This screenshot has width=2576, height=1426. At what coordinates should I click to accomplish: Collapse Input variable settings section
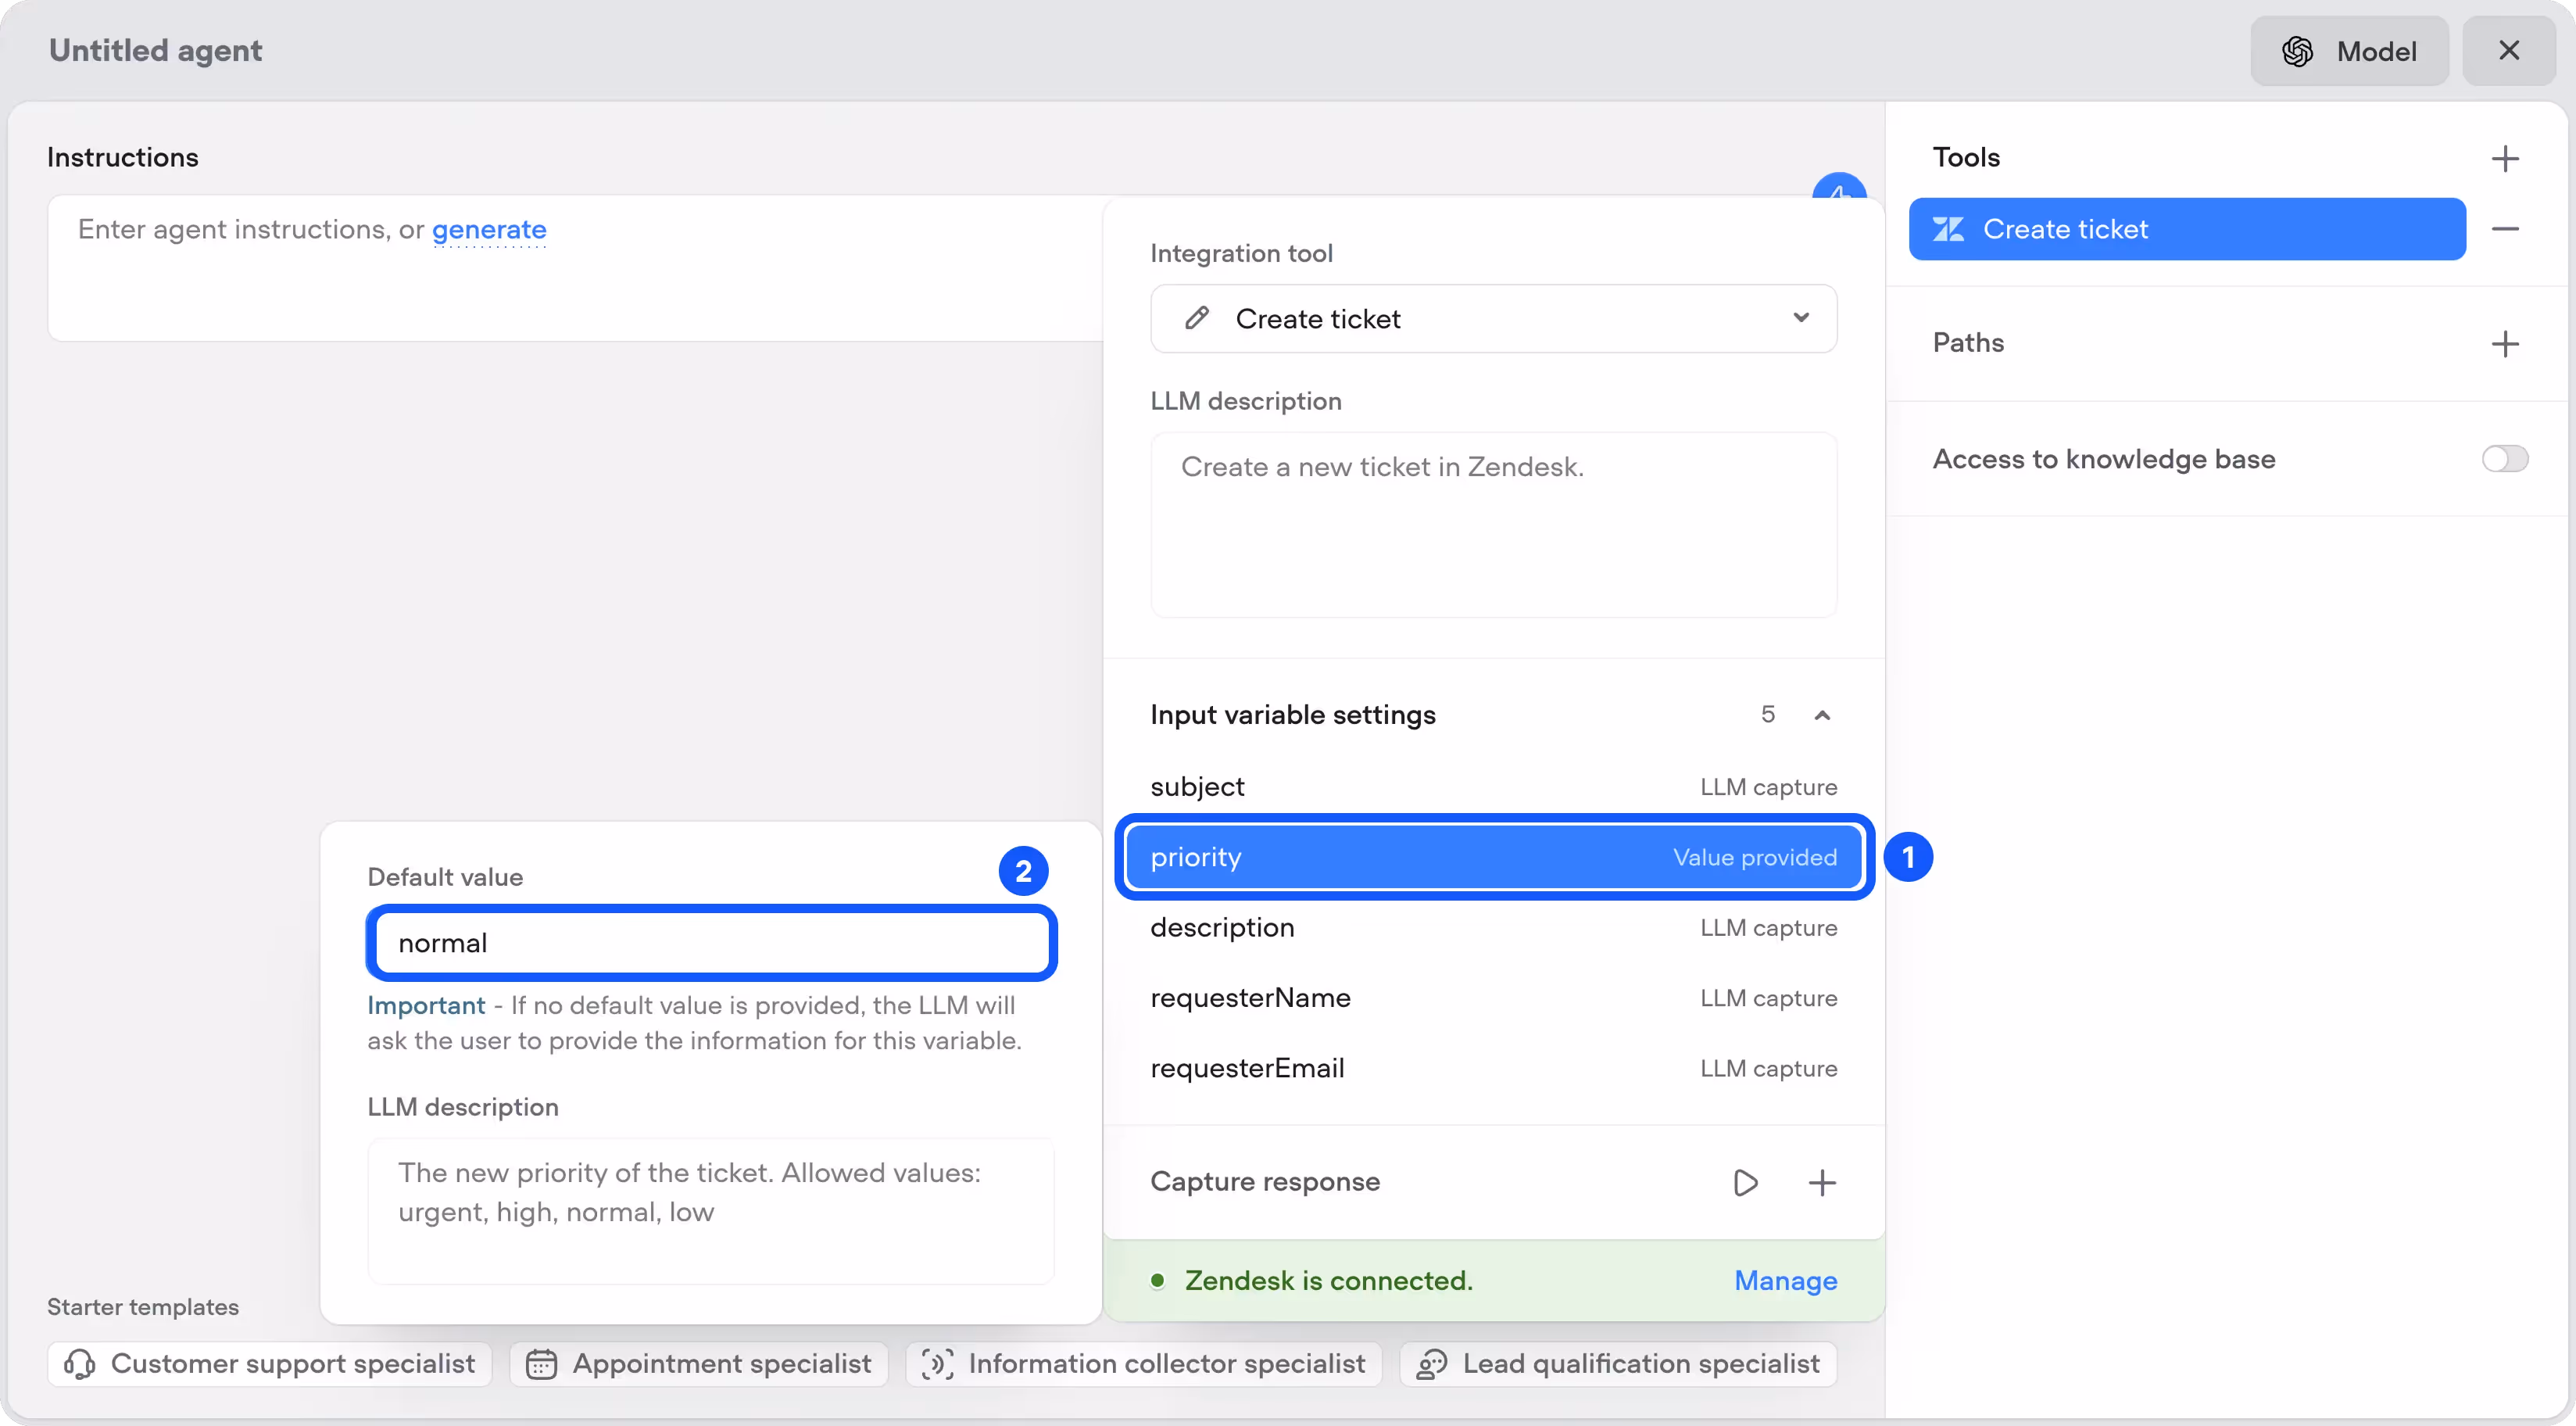click(1821, 715)
